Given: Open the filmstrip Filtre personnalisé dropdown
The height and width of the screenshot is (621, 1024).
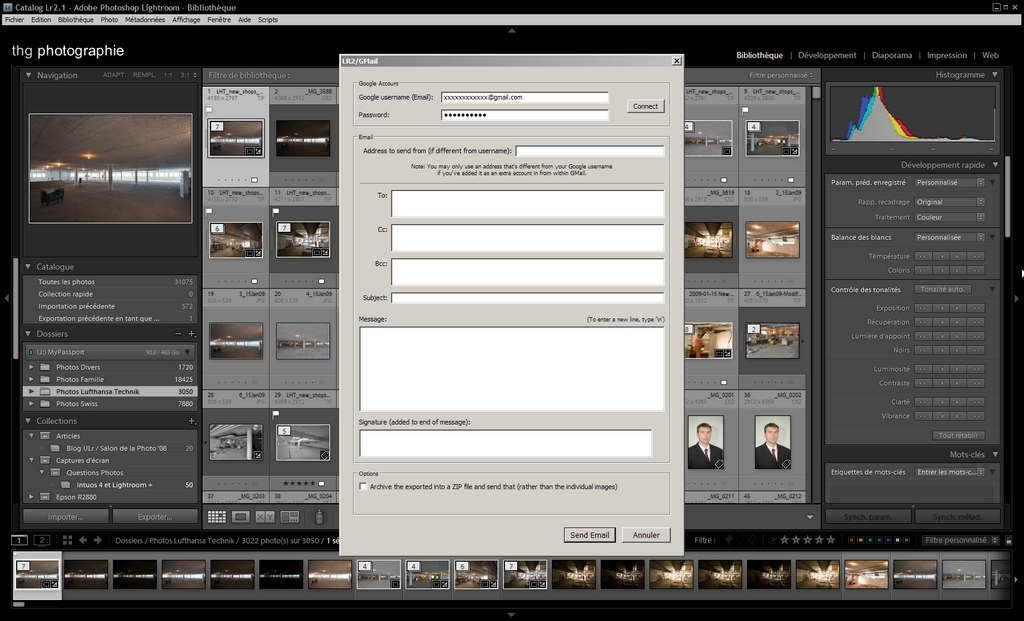Looking at the screenshot, I should pyautogui.click(x=961, y=540).
